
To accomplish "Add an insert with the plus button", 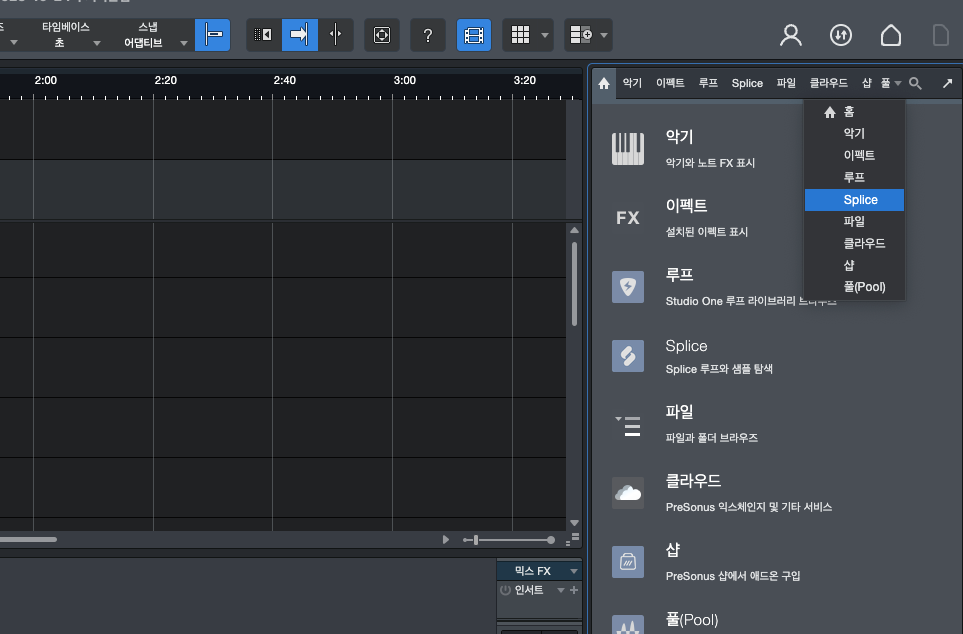I will pos(573,590).
